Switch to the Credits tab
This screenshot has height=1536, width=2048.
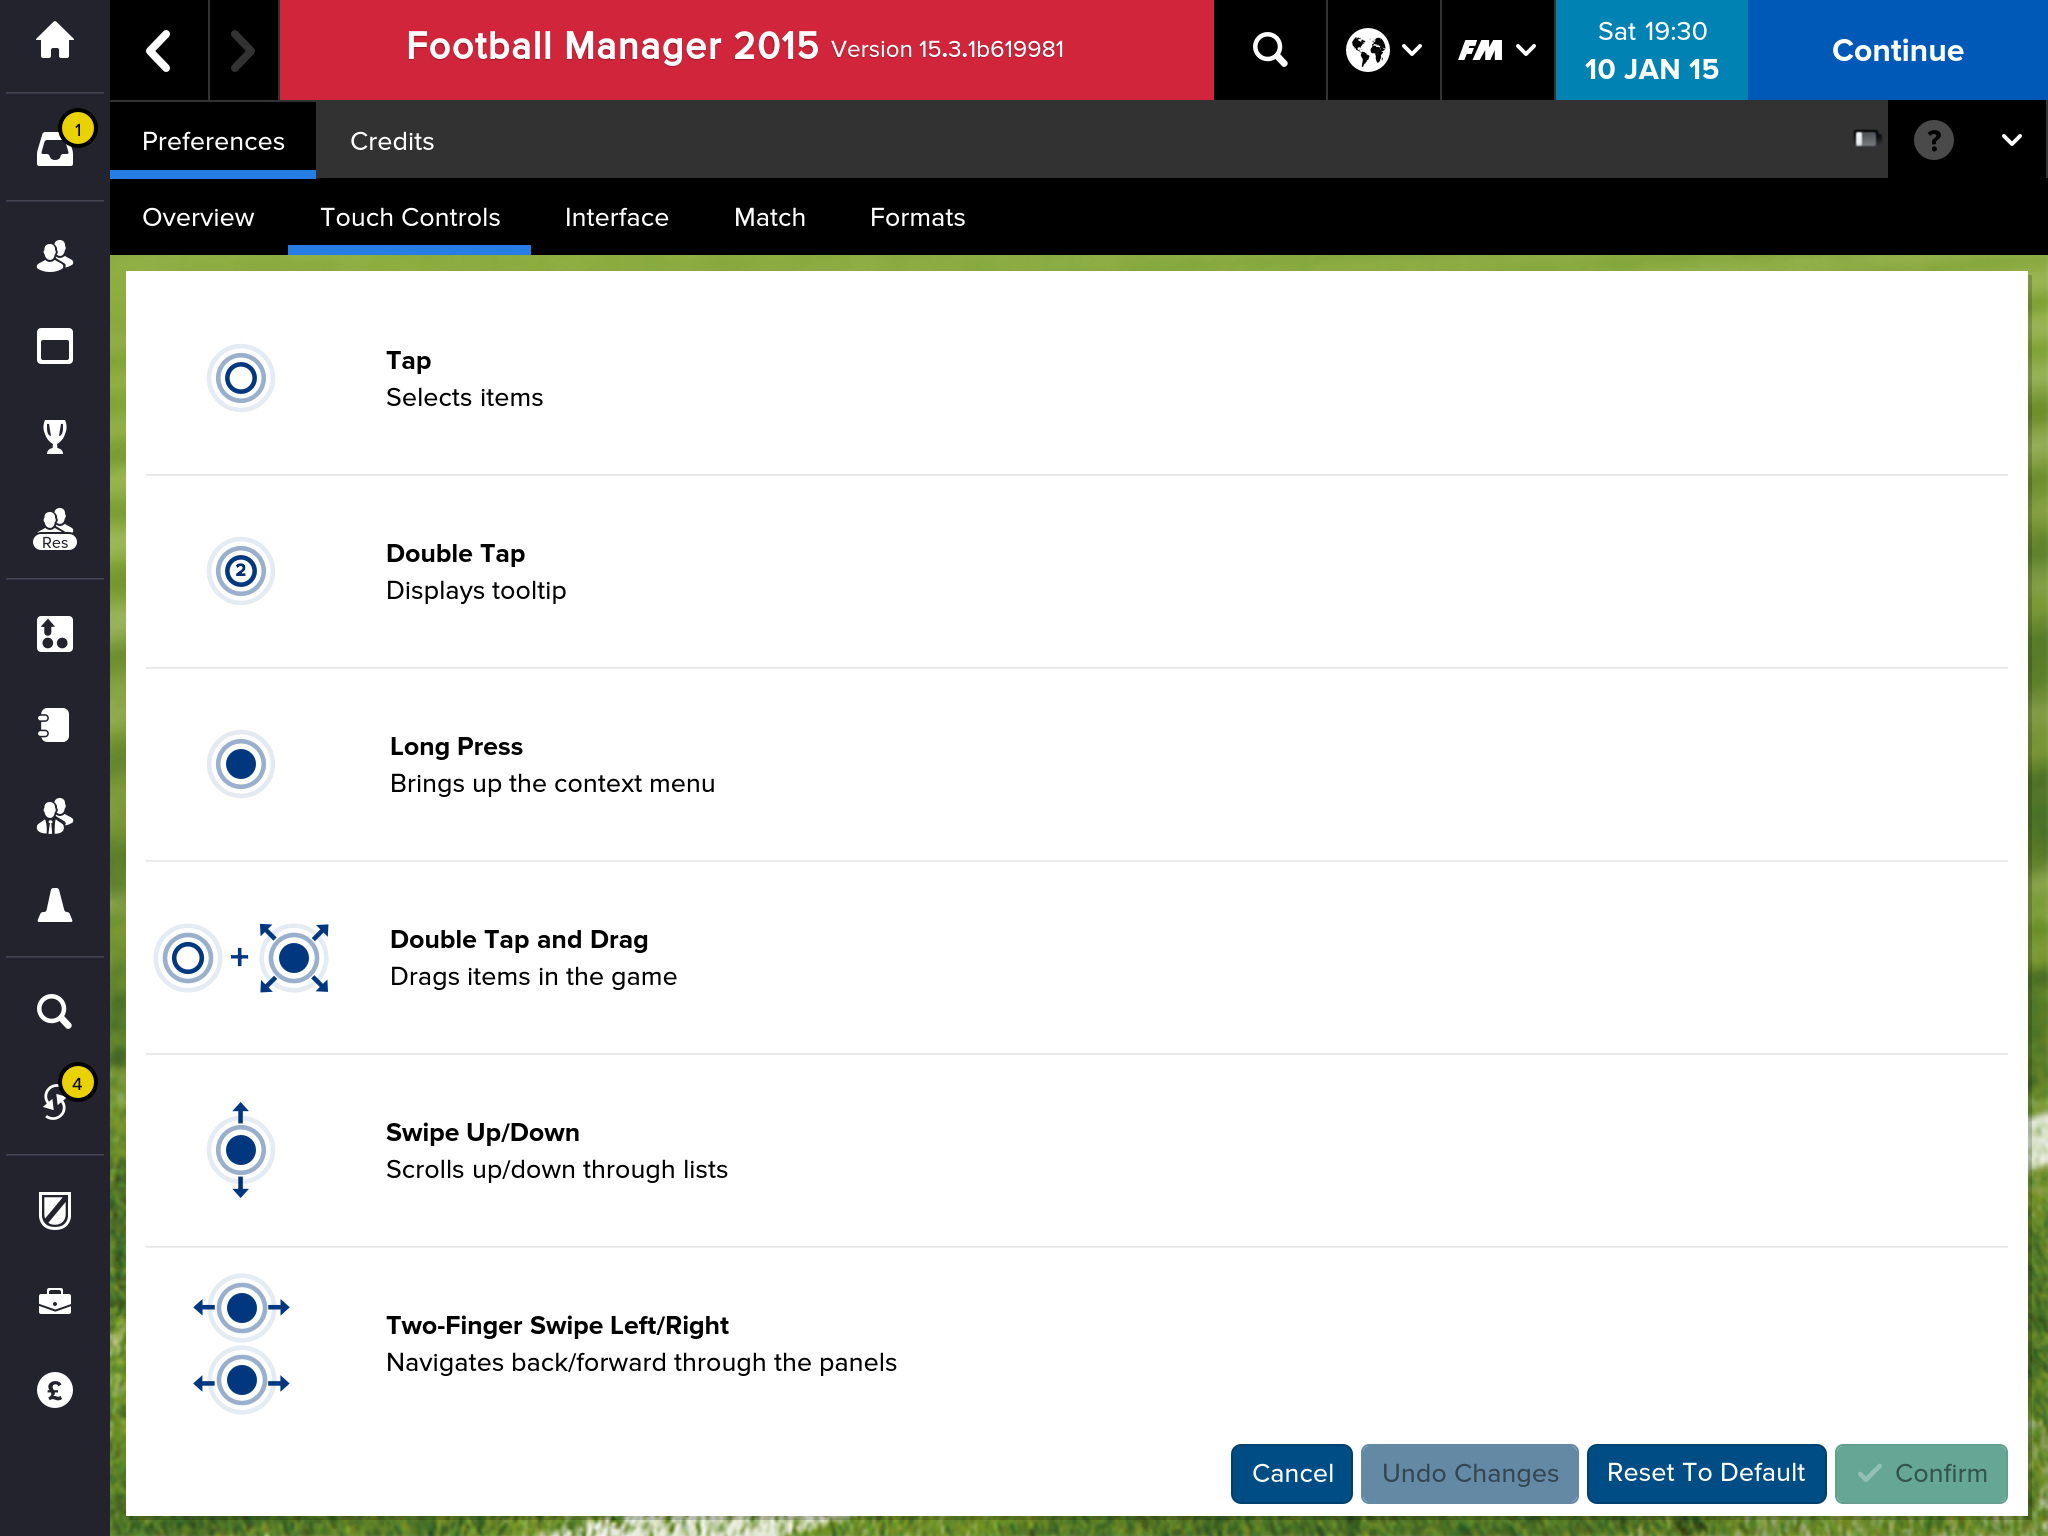pyautogui.click(x=392, y=141)
